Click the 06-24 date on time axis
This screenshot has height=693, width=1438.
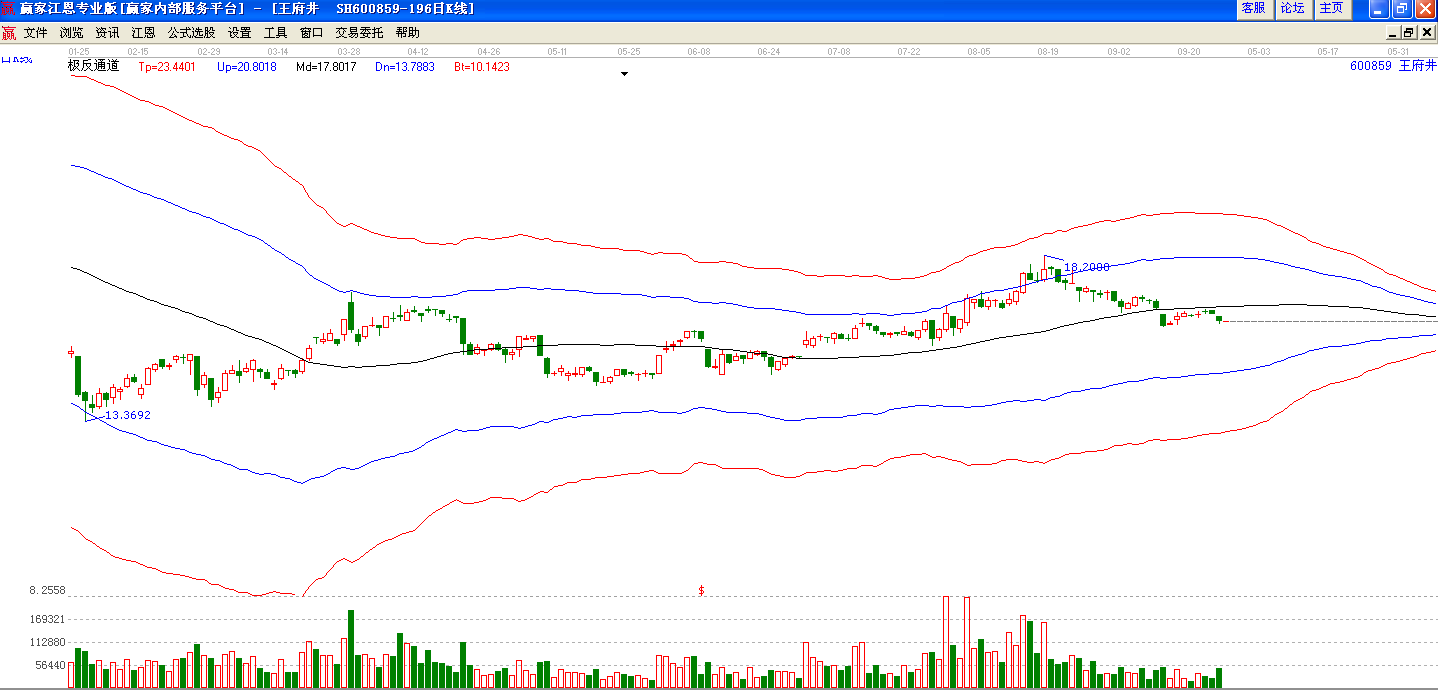coord(768,51)
